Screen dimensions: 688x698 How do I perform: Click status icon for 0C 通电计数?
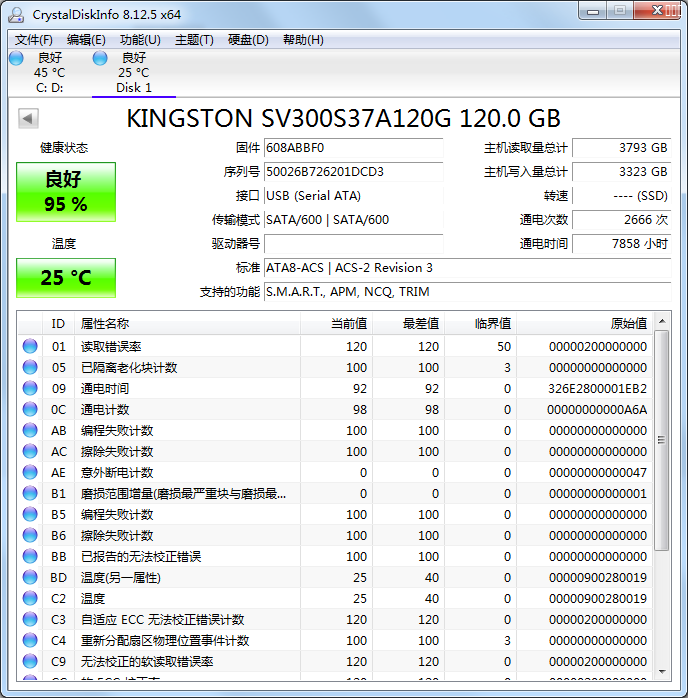click(30, 409)
